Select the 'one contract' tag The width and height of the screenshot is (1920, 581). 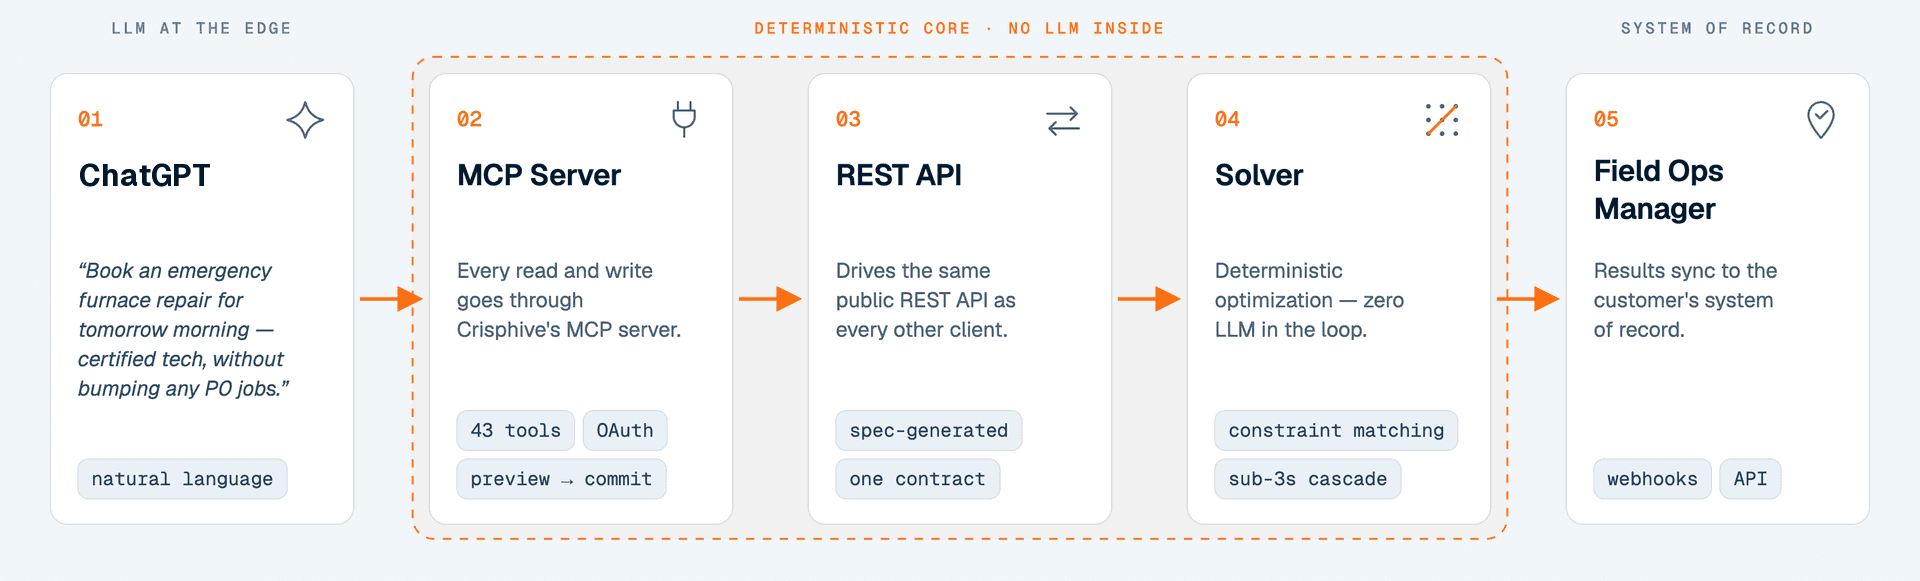pos(918,479)
